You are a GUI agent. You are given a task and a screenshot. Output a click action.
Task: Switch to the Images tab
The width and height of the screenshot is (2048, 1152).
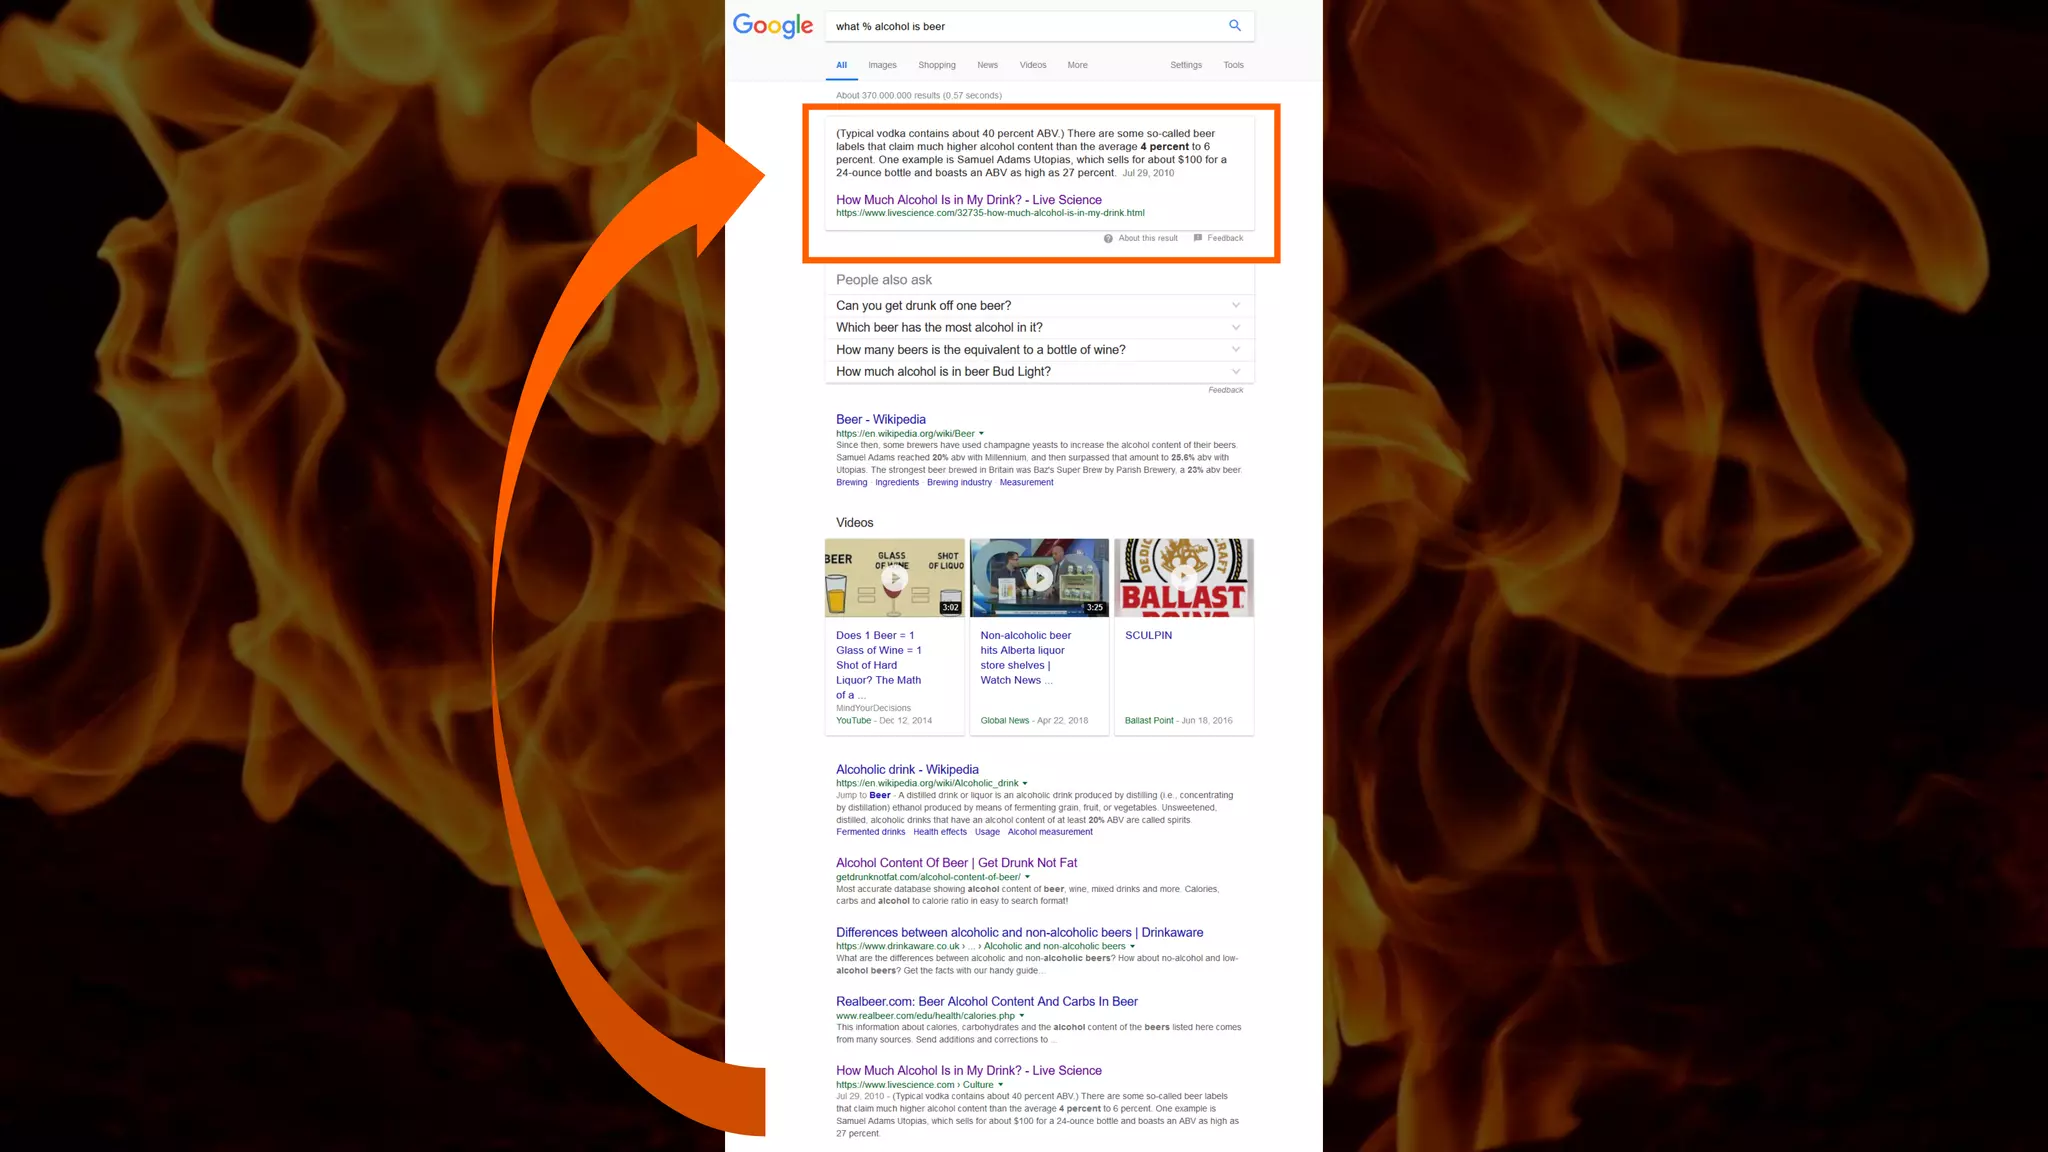pos(882,65)
